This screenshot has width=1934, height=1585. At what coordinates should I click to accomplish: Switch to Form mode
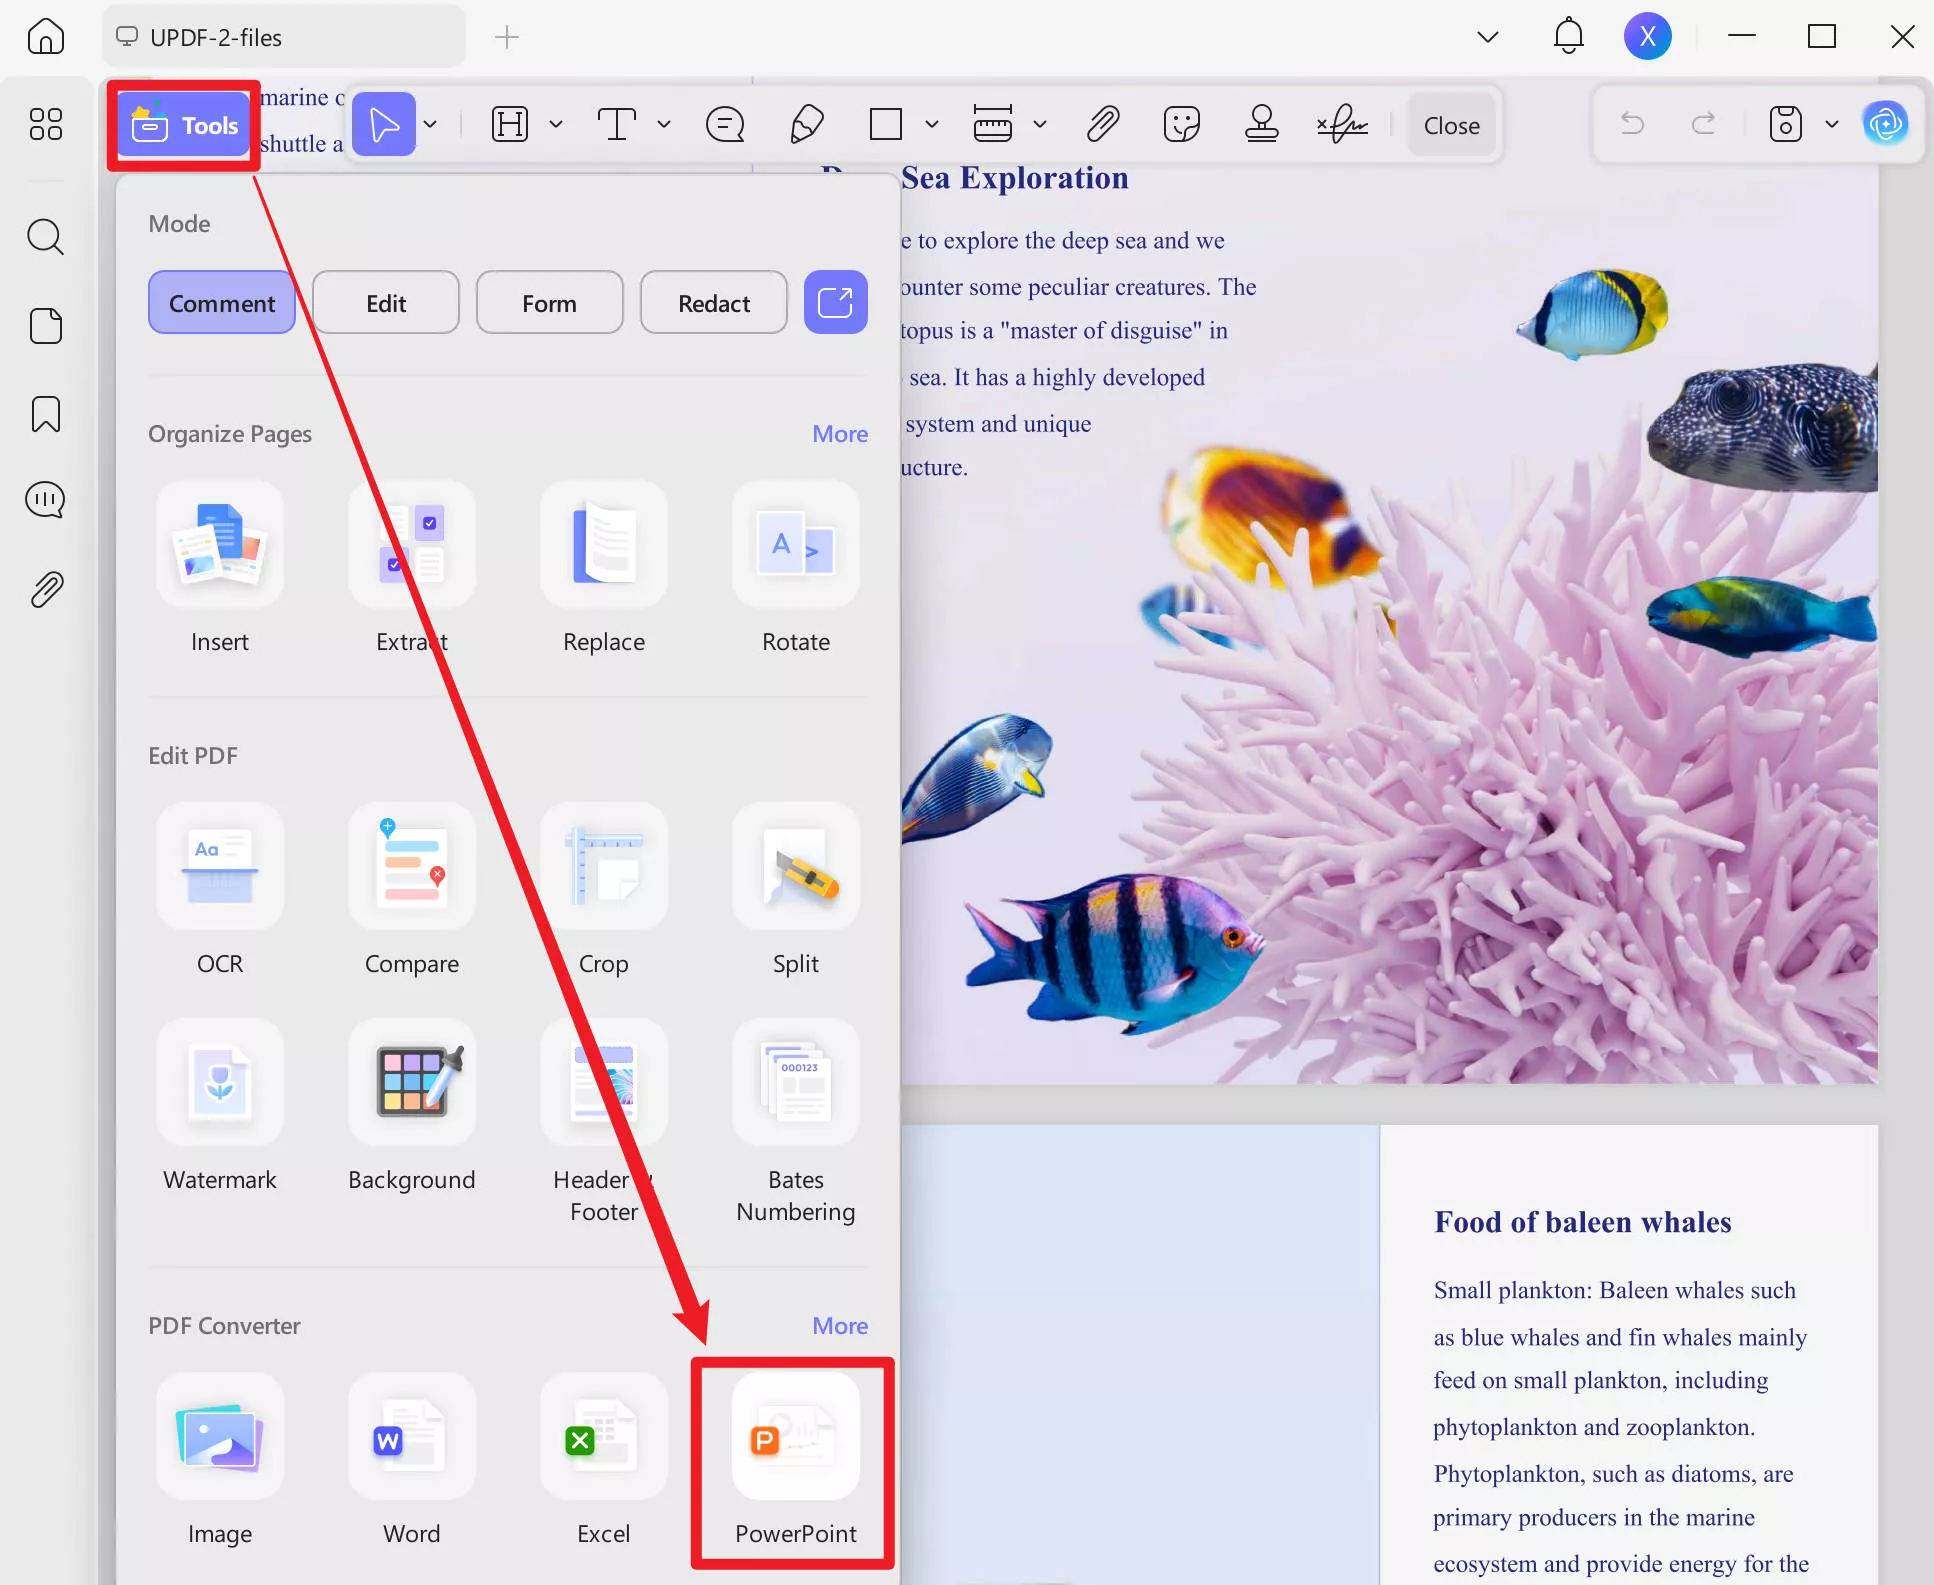(549, 303)
